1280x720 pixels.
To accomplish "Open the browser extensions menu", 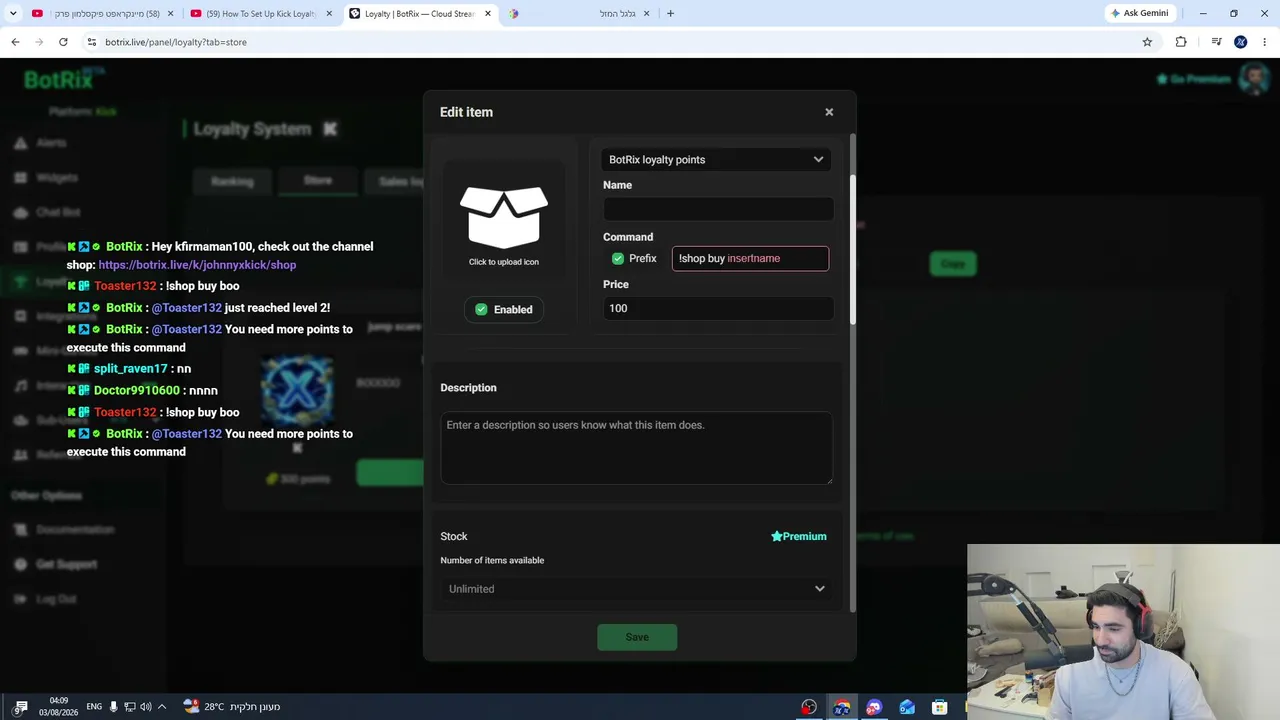I will pos(1181,42).
